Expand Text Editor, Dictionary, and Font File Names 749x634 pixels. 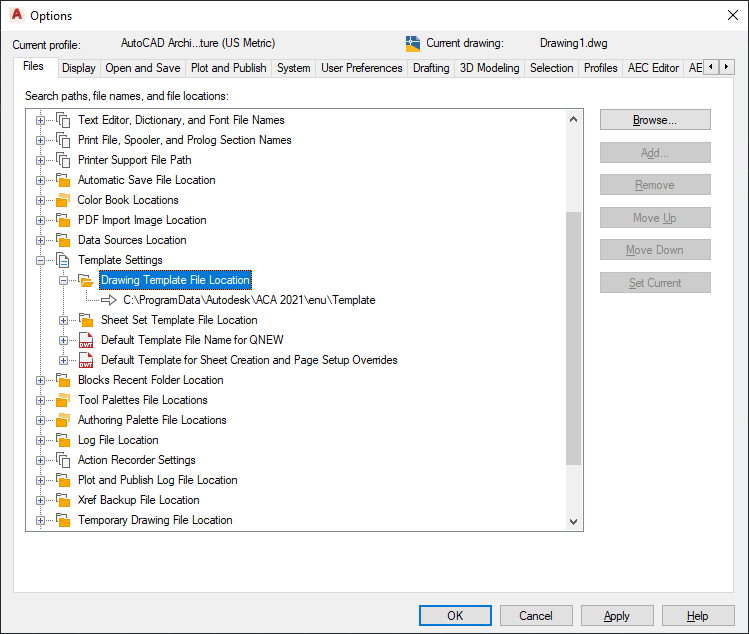[x=41, y=120]
